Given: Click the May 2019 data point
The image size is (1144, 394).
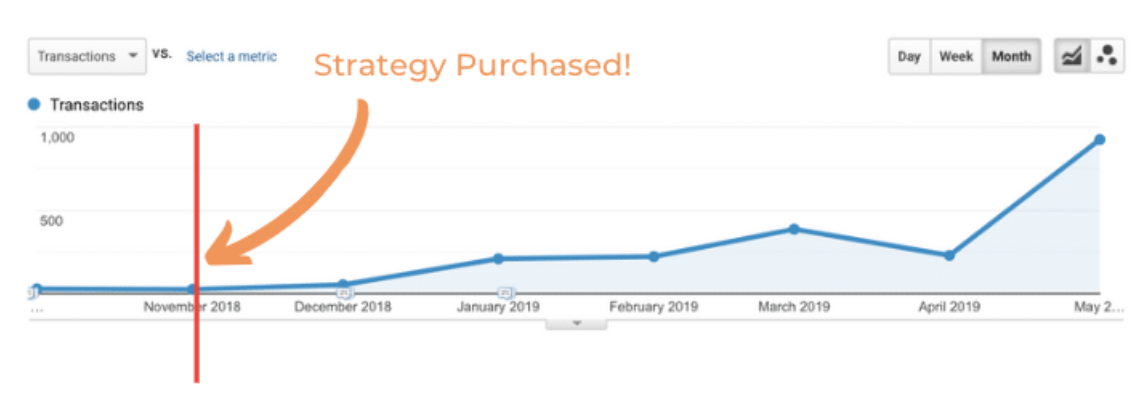Looking at the screenshot, I should click(x=1099, y=139).
